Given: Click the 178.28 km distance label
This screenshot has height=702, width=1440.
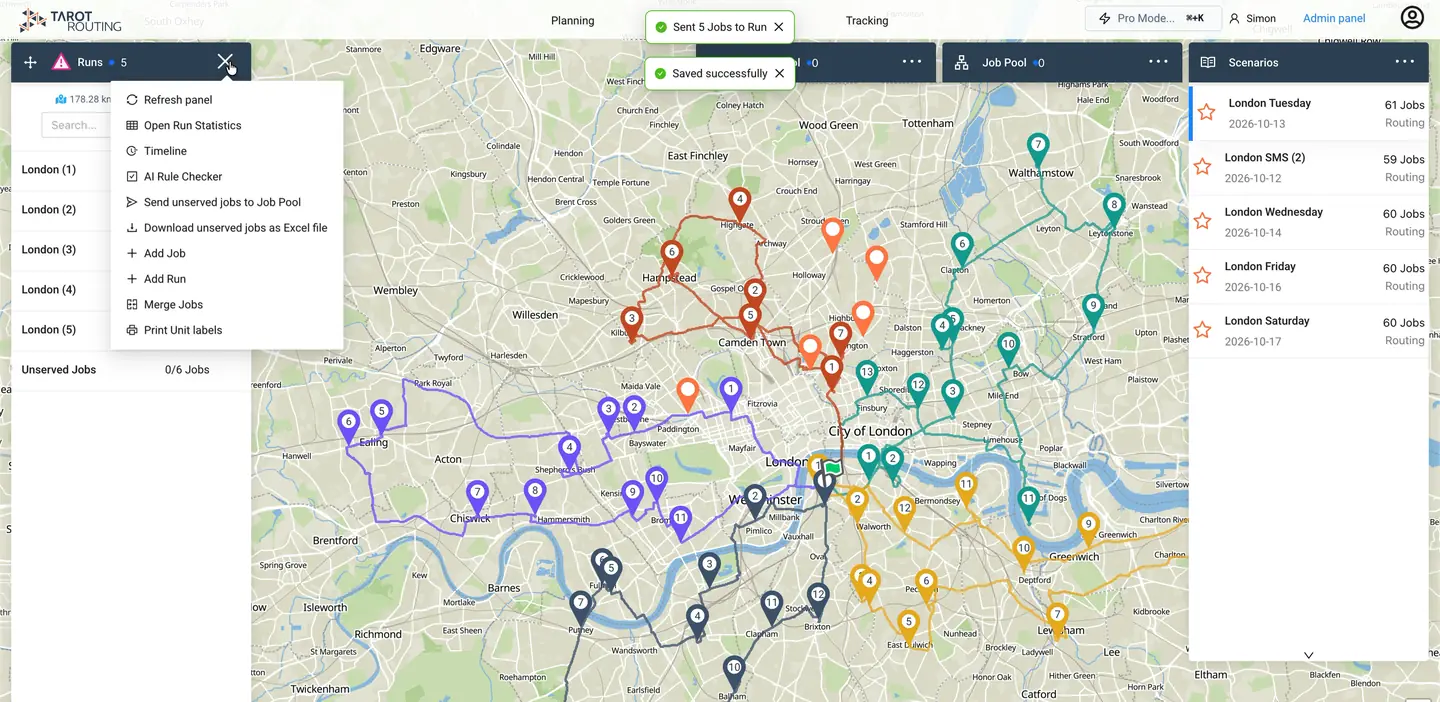Looking at the screenshot, I should tap(90, 99).
